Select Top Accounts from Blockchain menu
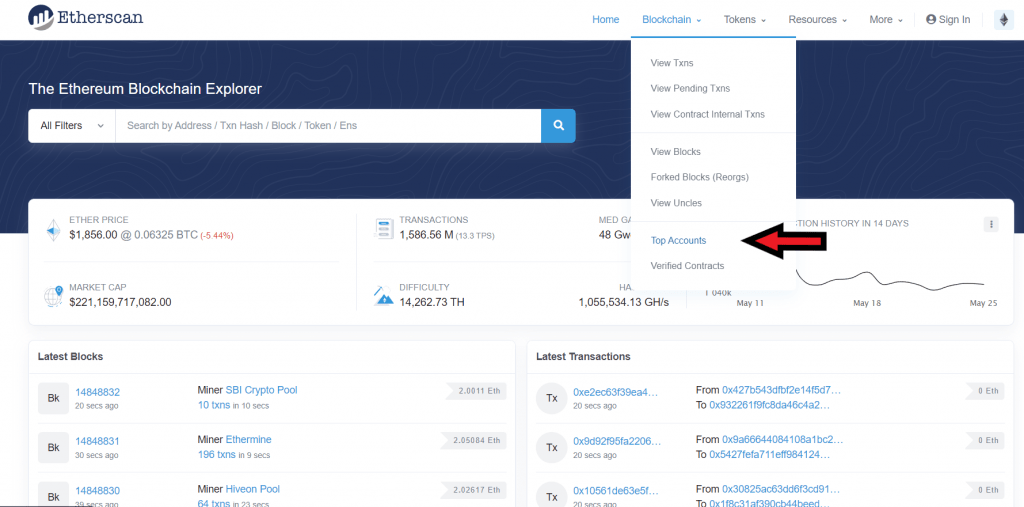1024x507 pixels. click(x=678, y=241)
